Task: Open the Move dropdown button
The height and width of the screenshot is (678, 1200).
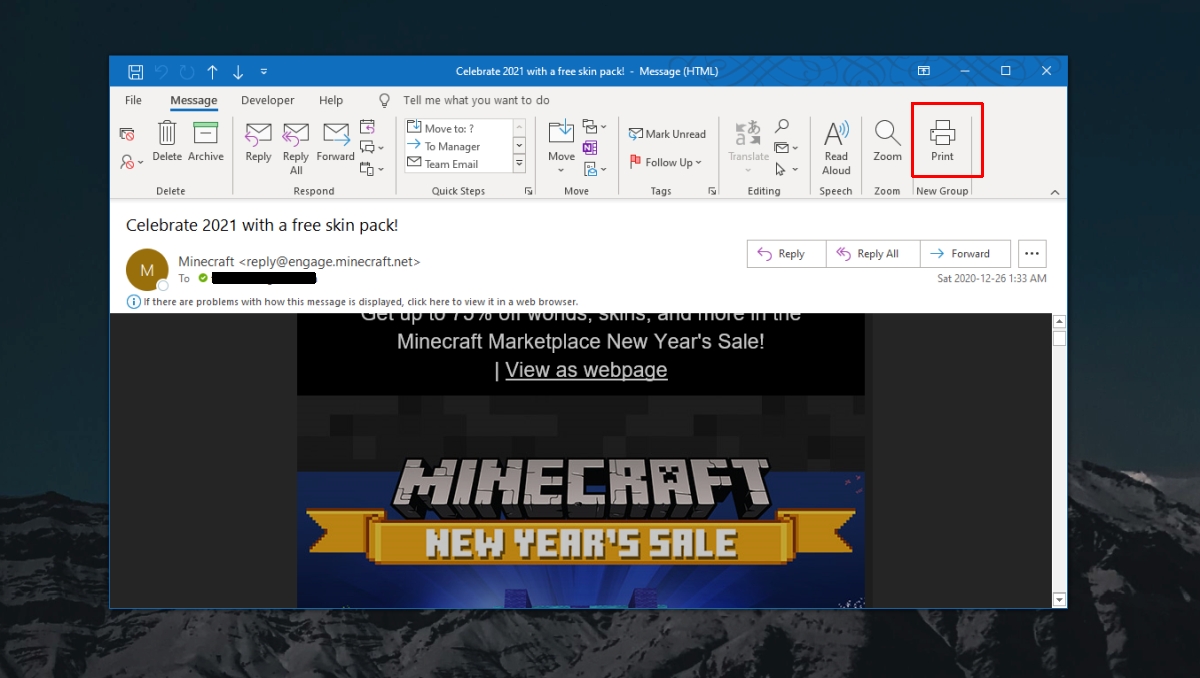Action: 561,147
